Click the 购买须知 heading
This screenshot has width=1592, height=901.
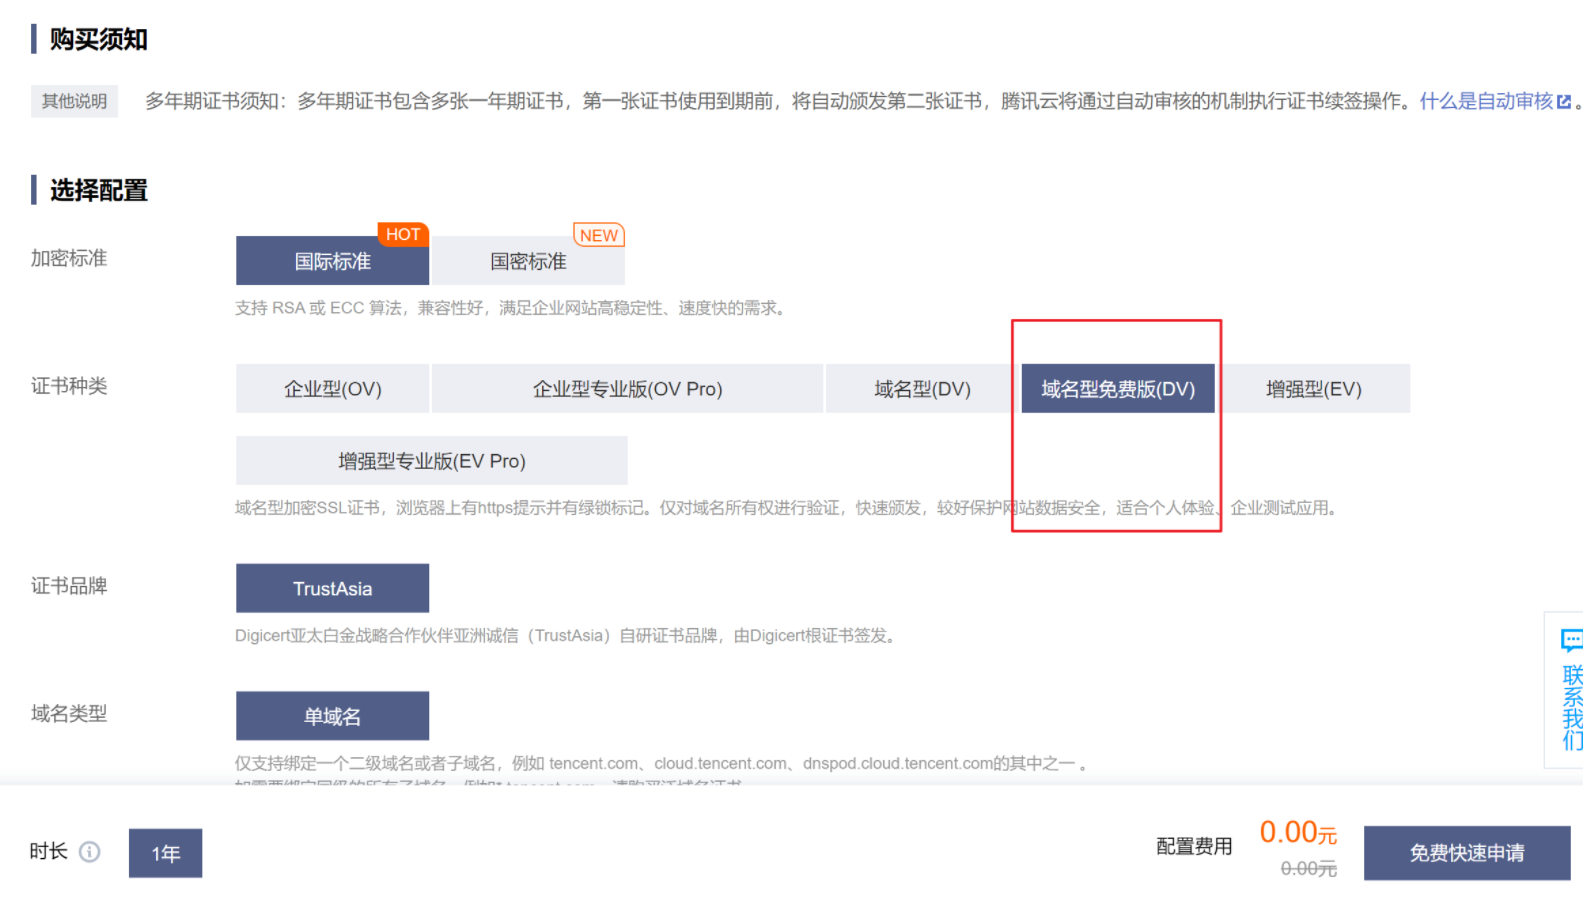[99, 39]
